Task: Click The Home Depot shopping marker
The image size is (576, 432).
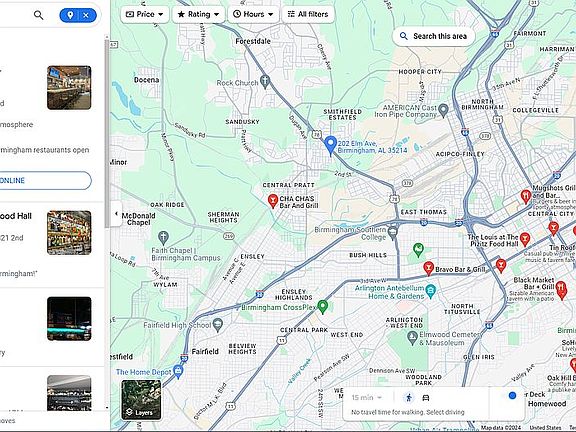Action: [178, 372]
